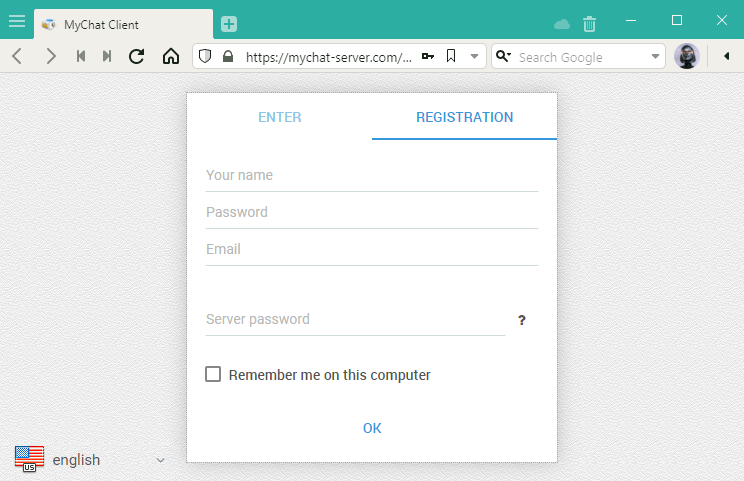The width and height of the screenshot is (744, 481).
Task: Open the Search Google engine dropdown
Action: [656, 57]
